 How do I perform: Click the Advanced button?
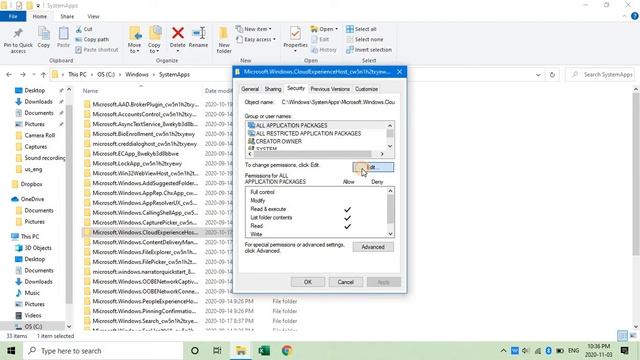pyautogui.click(x=373, y=247)
